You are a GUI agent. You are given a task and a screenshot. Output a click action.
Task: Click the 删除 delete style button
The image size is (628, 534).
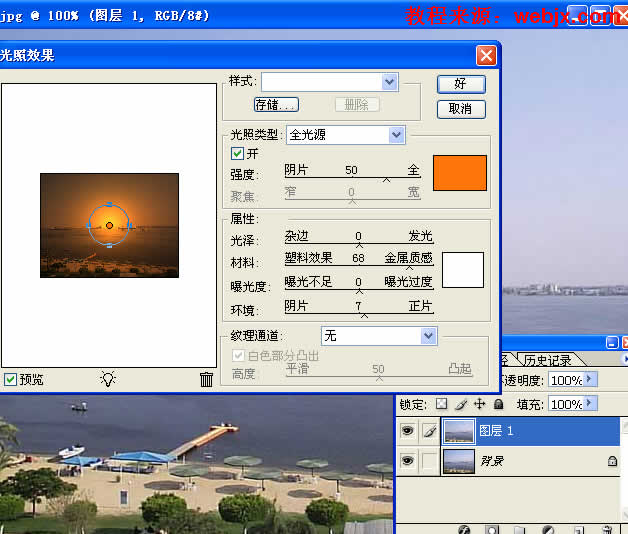coord(357,105)
